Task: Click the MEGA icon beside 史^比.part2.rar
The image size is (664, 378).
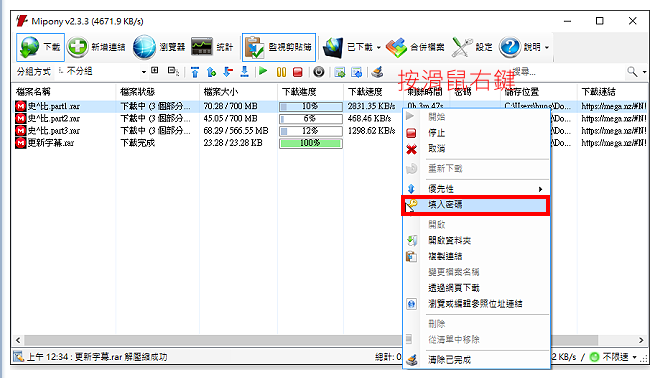Action: pos(21,119)
